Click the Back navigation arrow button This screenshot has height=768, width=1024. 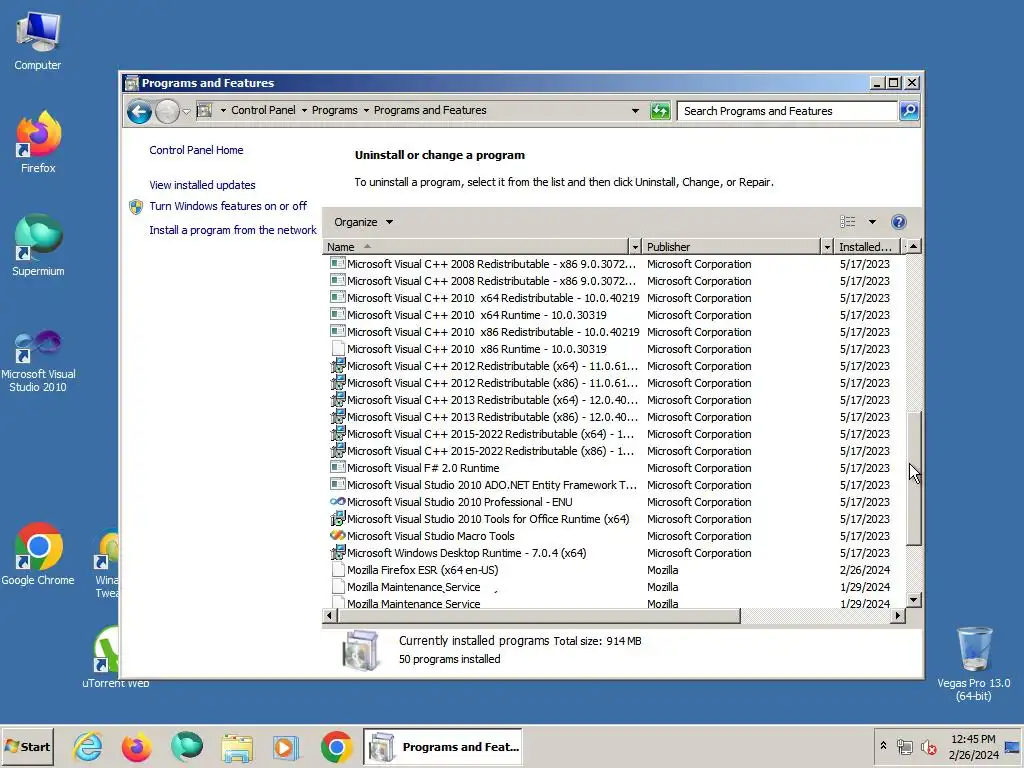pyautogui.click(x=139, y=112)
